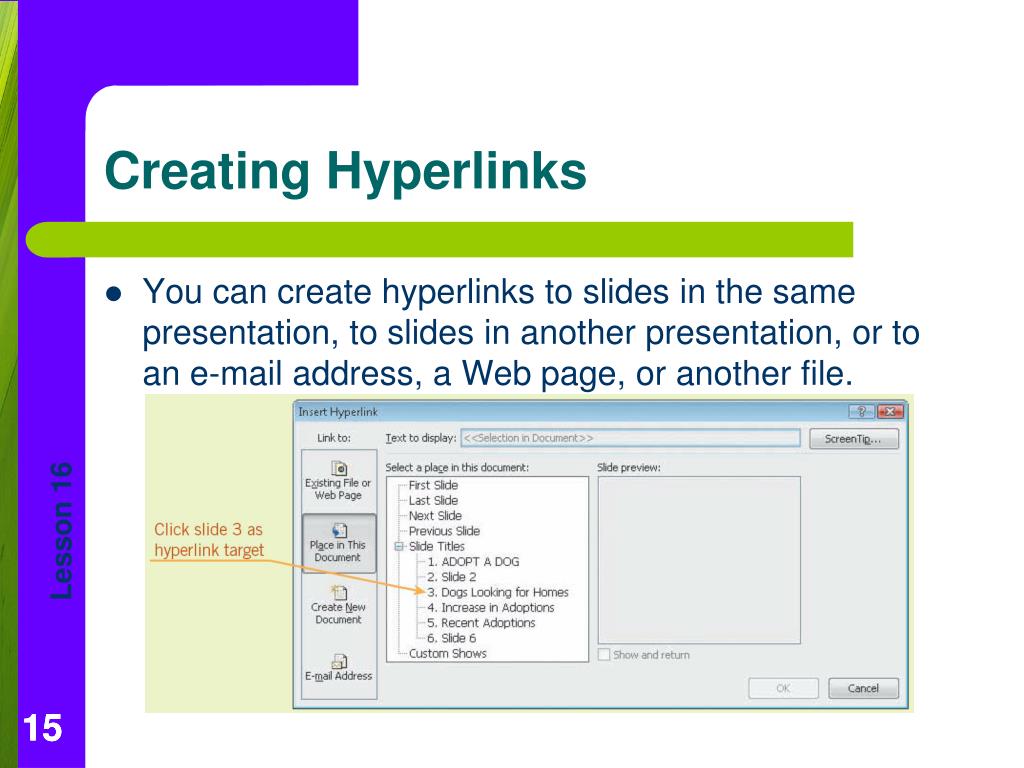
Task: Select 6. Slide 6 entry
Action: [451, 639]
